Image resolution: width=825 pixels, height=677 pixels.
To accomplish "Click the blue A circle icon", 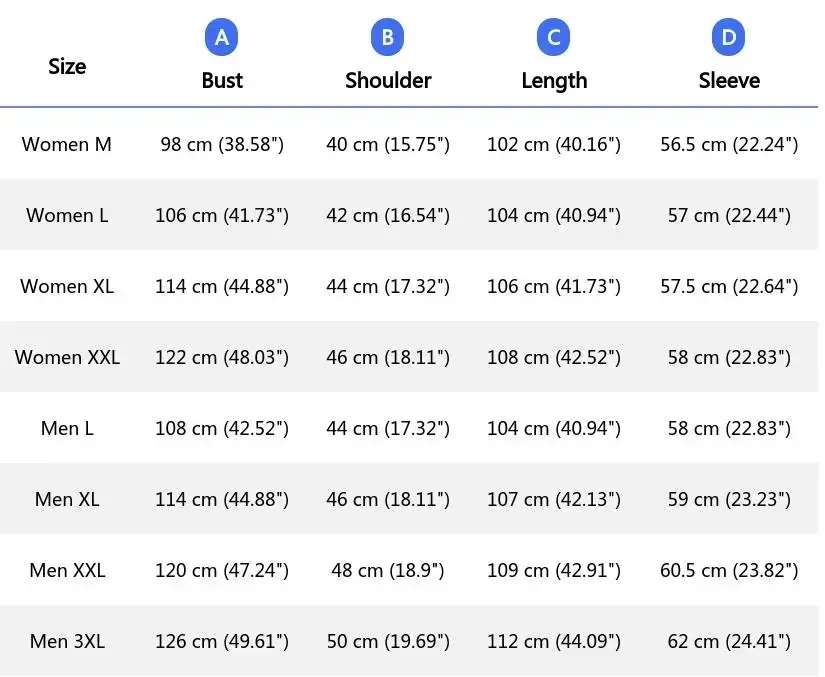I will click(x=222, y=38).
